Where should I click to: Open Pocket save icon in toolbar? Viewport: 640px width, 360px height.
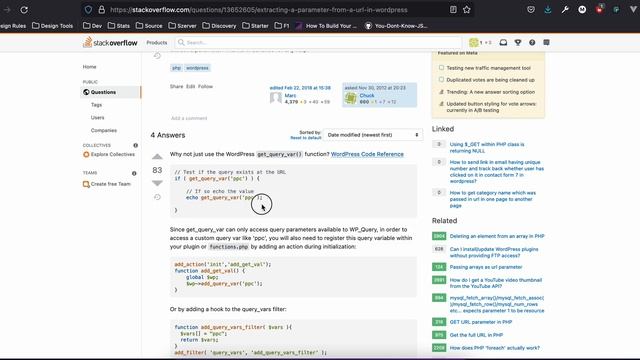[x=531, y=9]
